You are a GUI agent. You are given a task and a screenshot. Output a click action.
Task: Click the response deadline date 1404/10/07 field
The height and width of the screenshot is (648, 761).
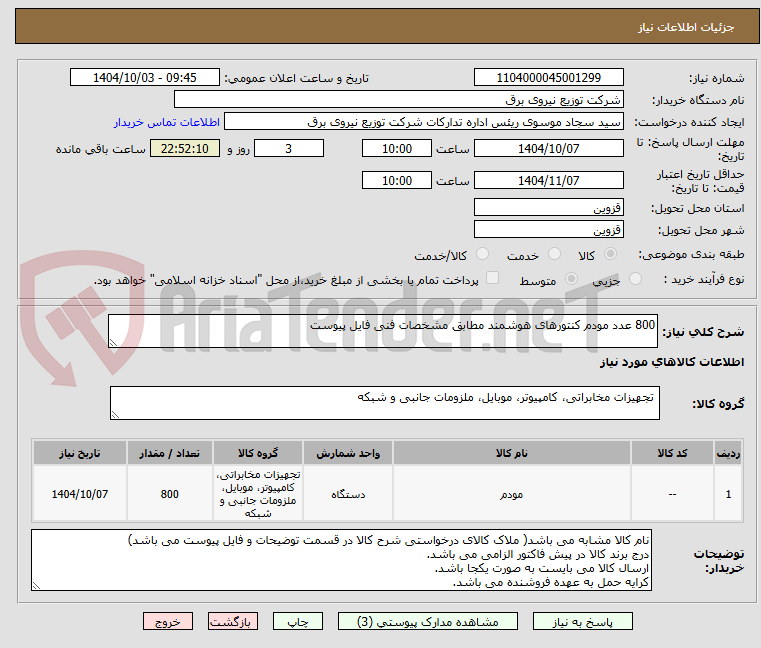pyautogui.click(x=548, y=149)
